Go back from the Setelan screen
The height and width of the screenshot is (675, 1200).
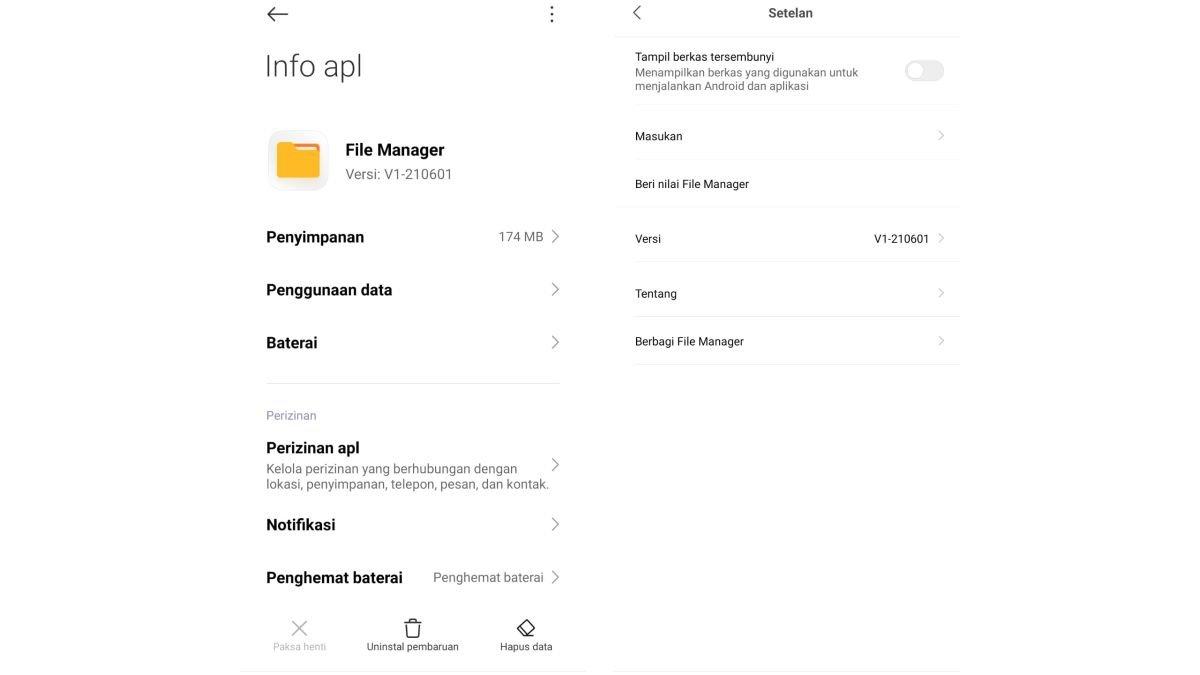[637, 13]
